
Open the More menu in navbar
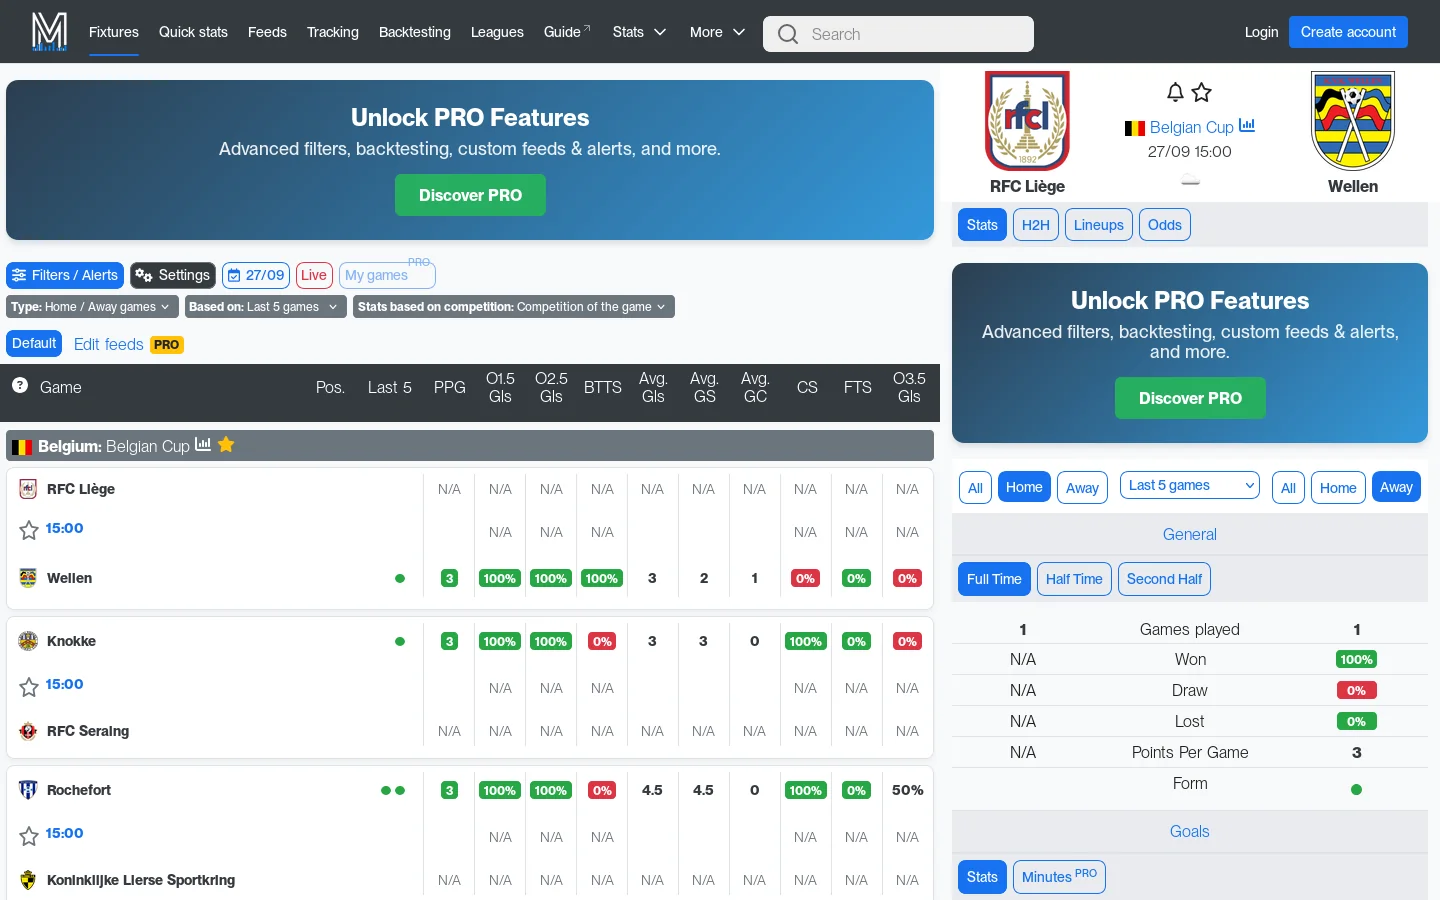click(x=717, y=32)
